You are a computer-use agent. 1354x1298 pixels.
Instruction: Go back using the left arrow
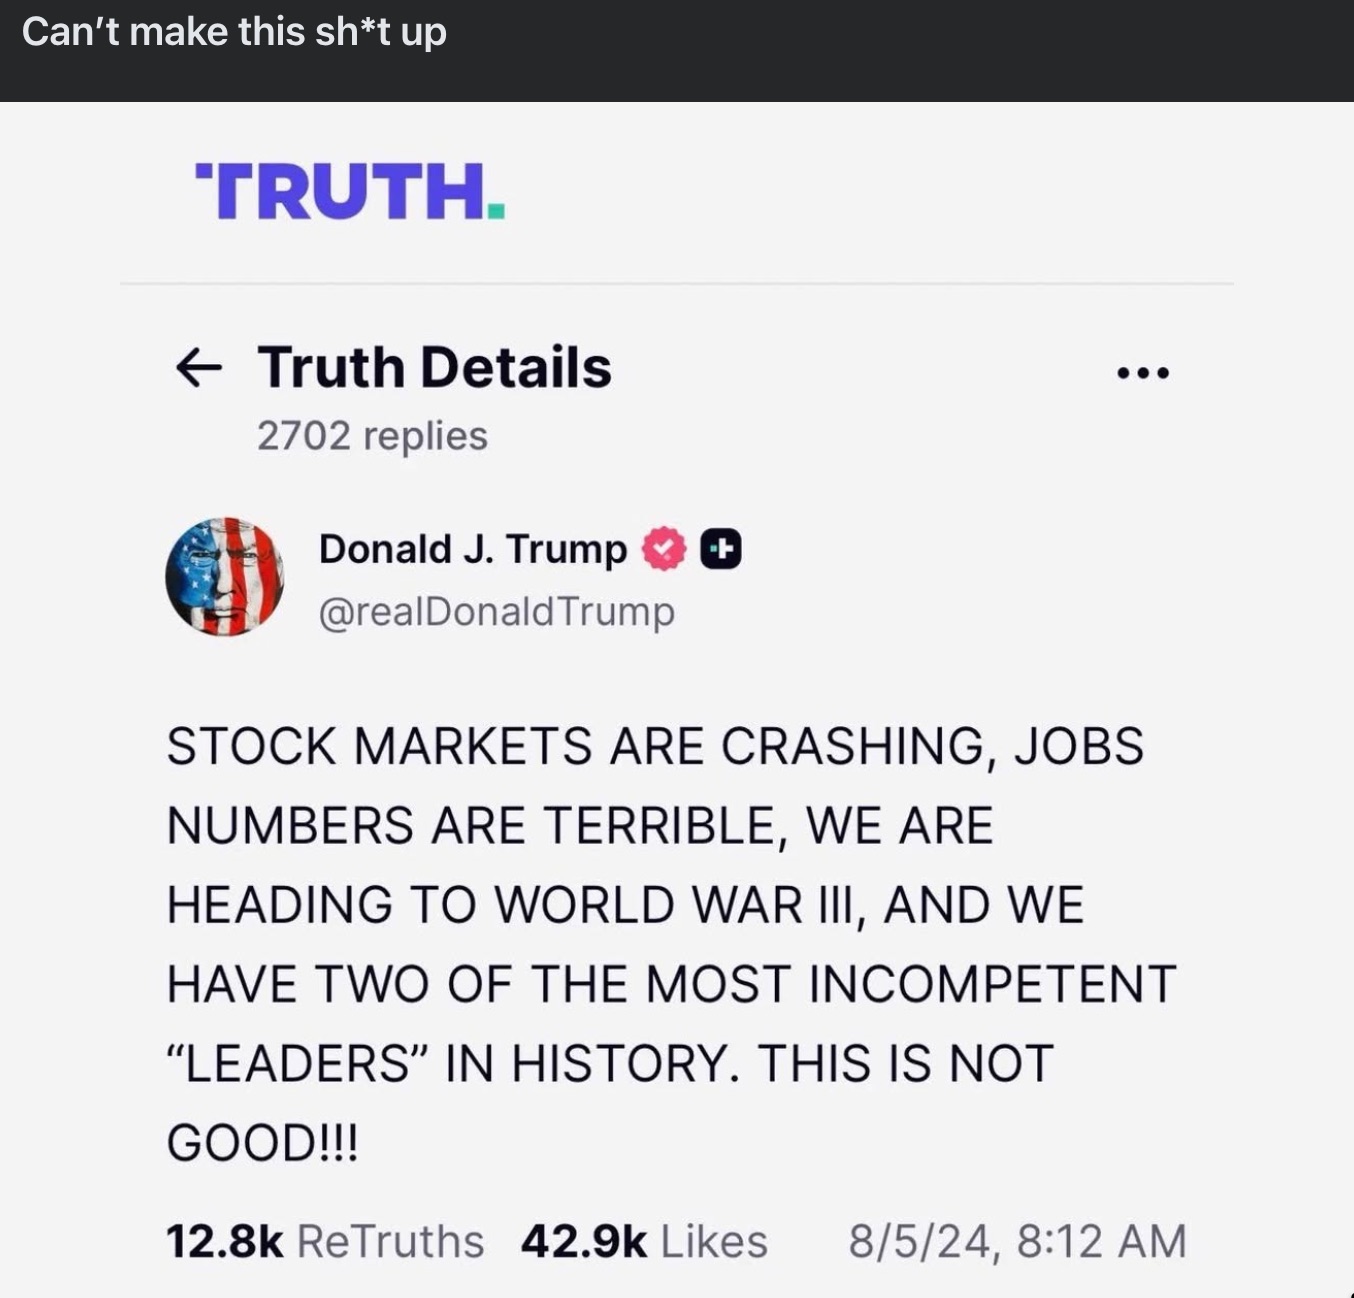pos(198,368)
